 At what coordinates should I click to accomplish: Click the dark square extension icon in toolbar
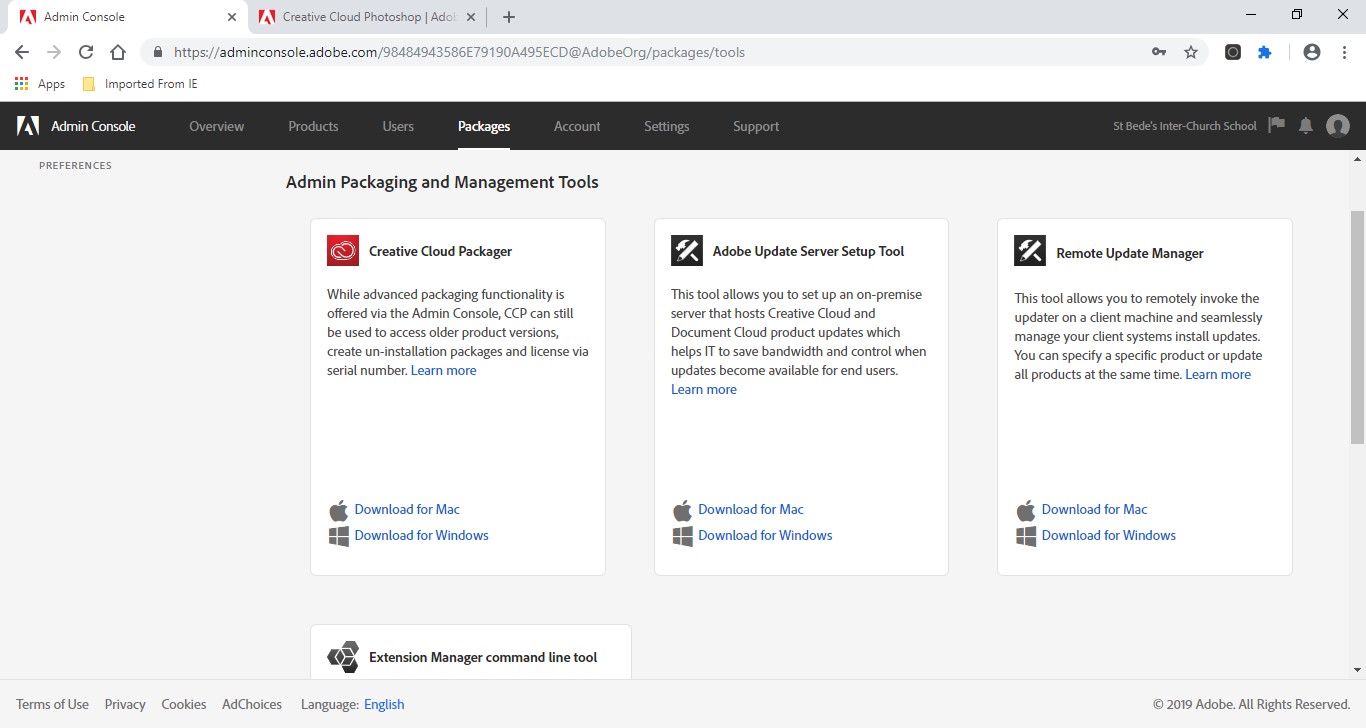pyautogui.click(x=1233, y=52)
